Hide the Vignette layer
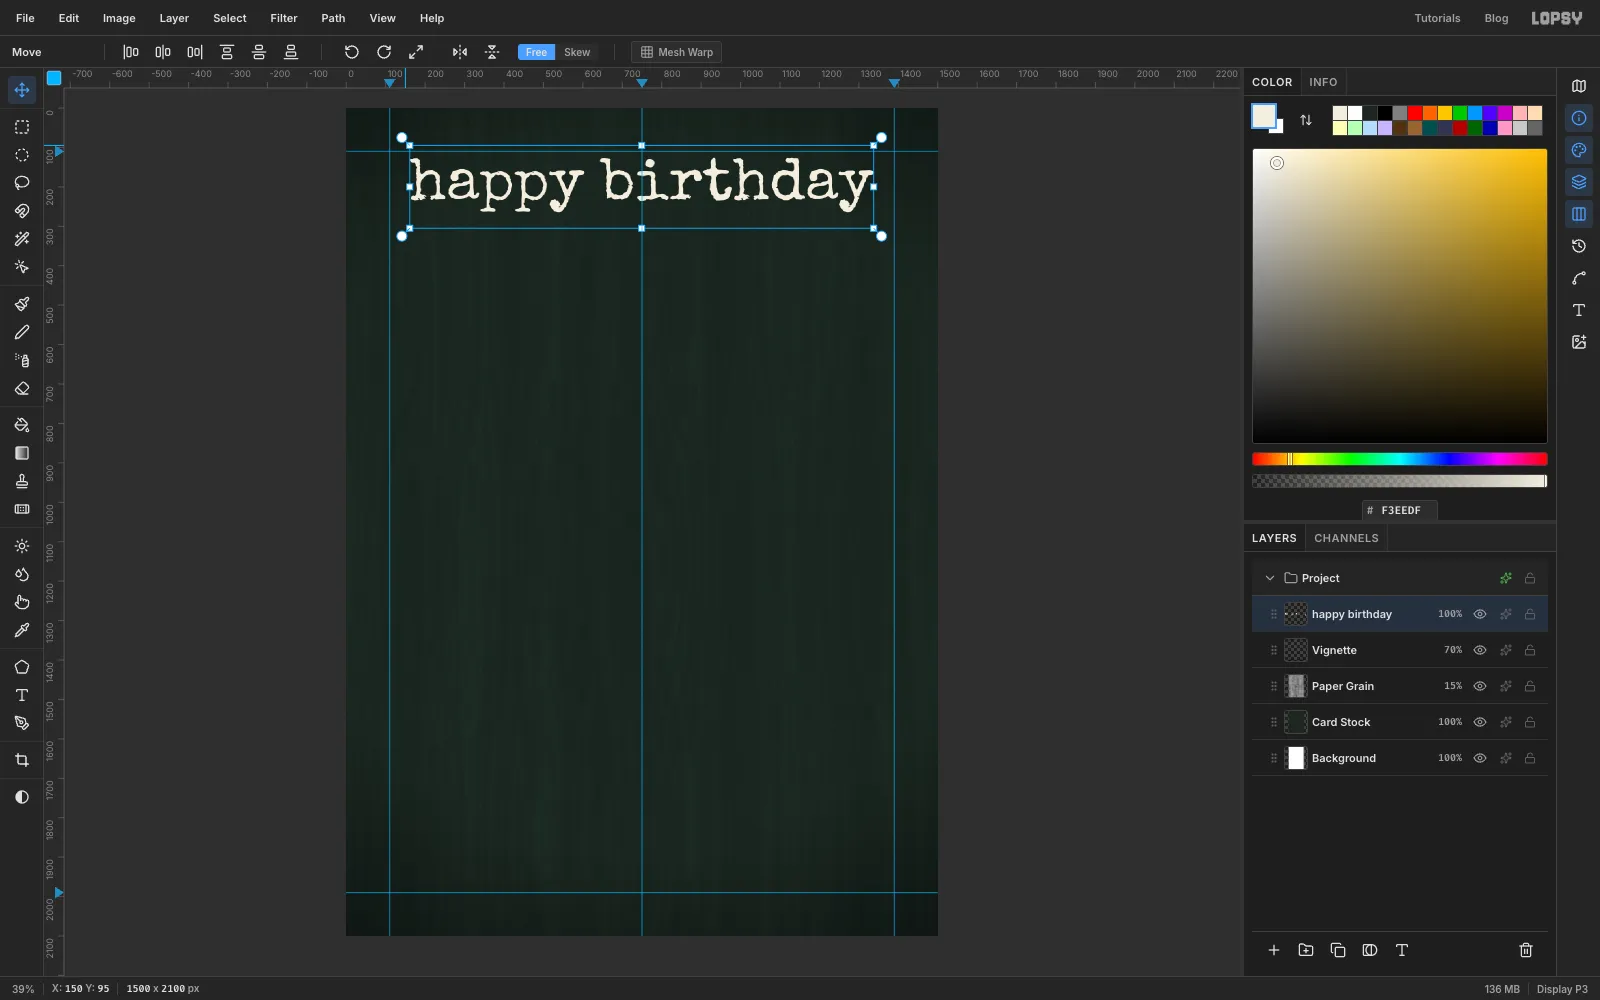Screen dimensions: 1600x1000 [1480, 650]
